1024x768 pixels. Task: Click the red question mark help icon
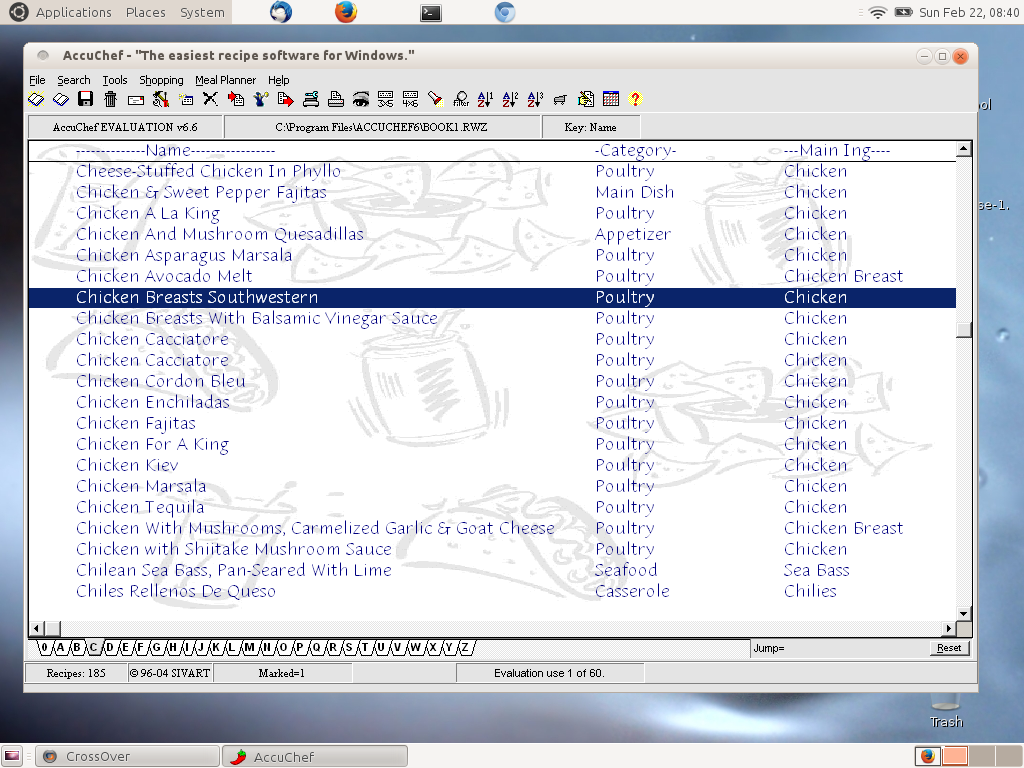point(635,99)
